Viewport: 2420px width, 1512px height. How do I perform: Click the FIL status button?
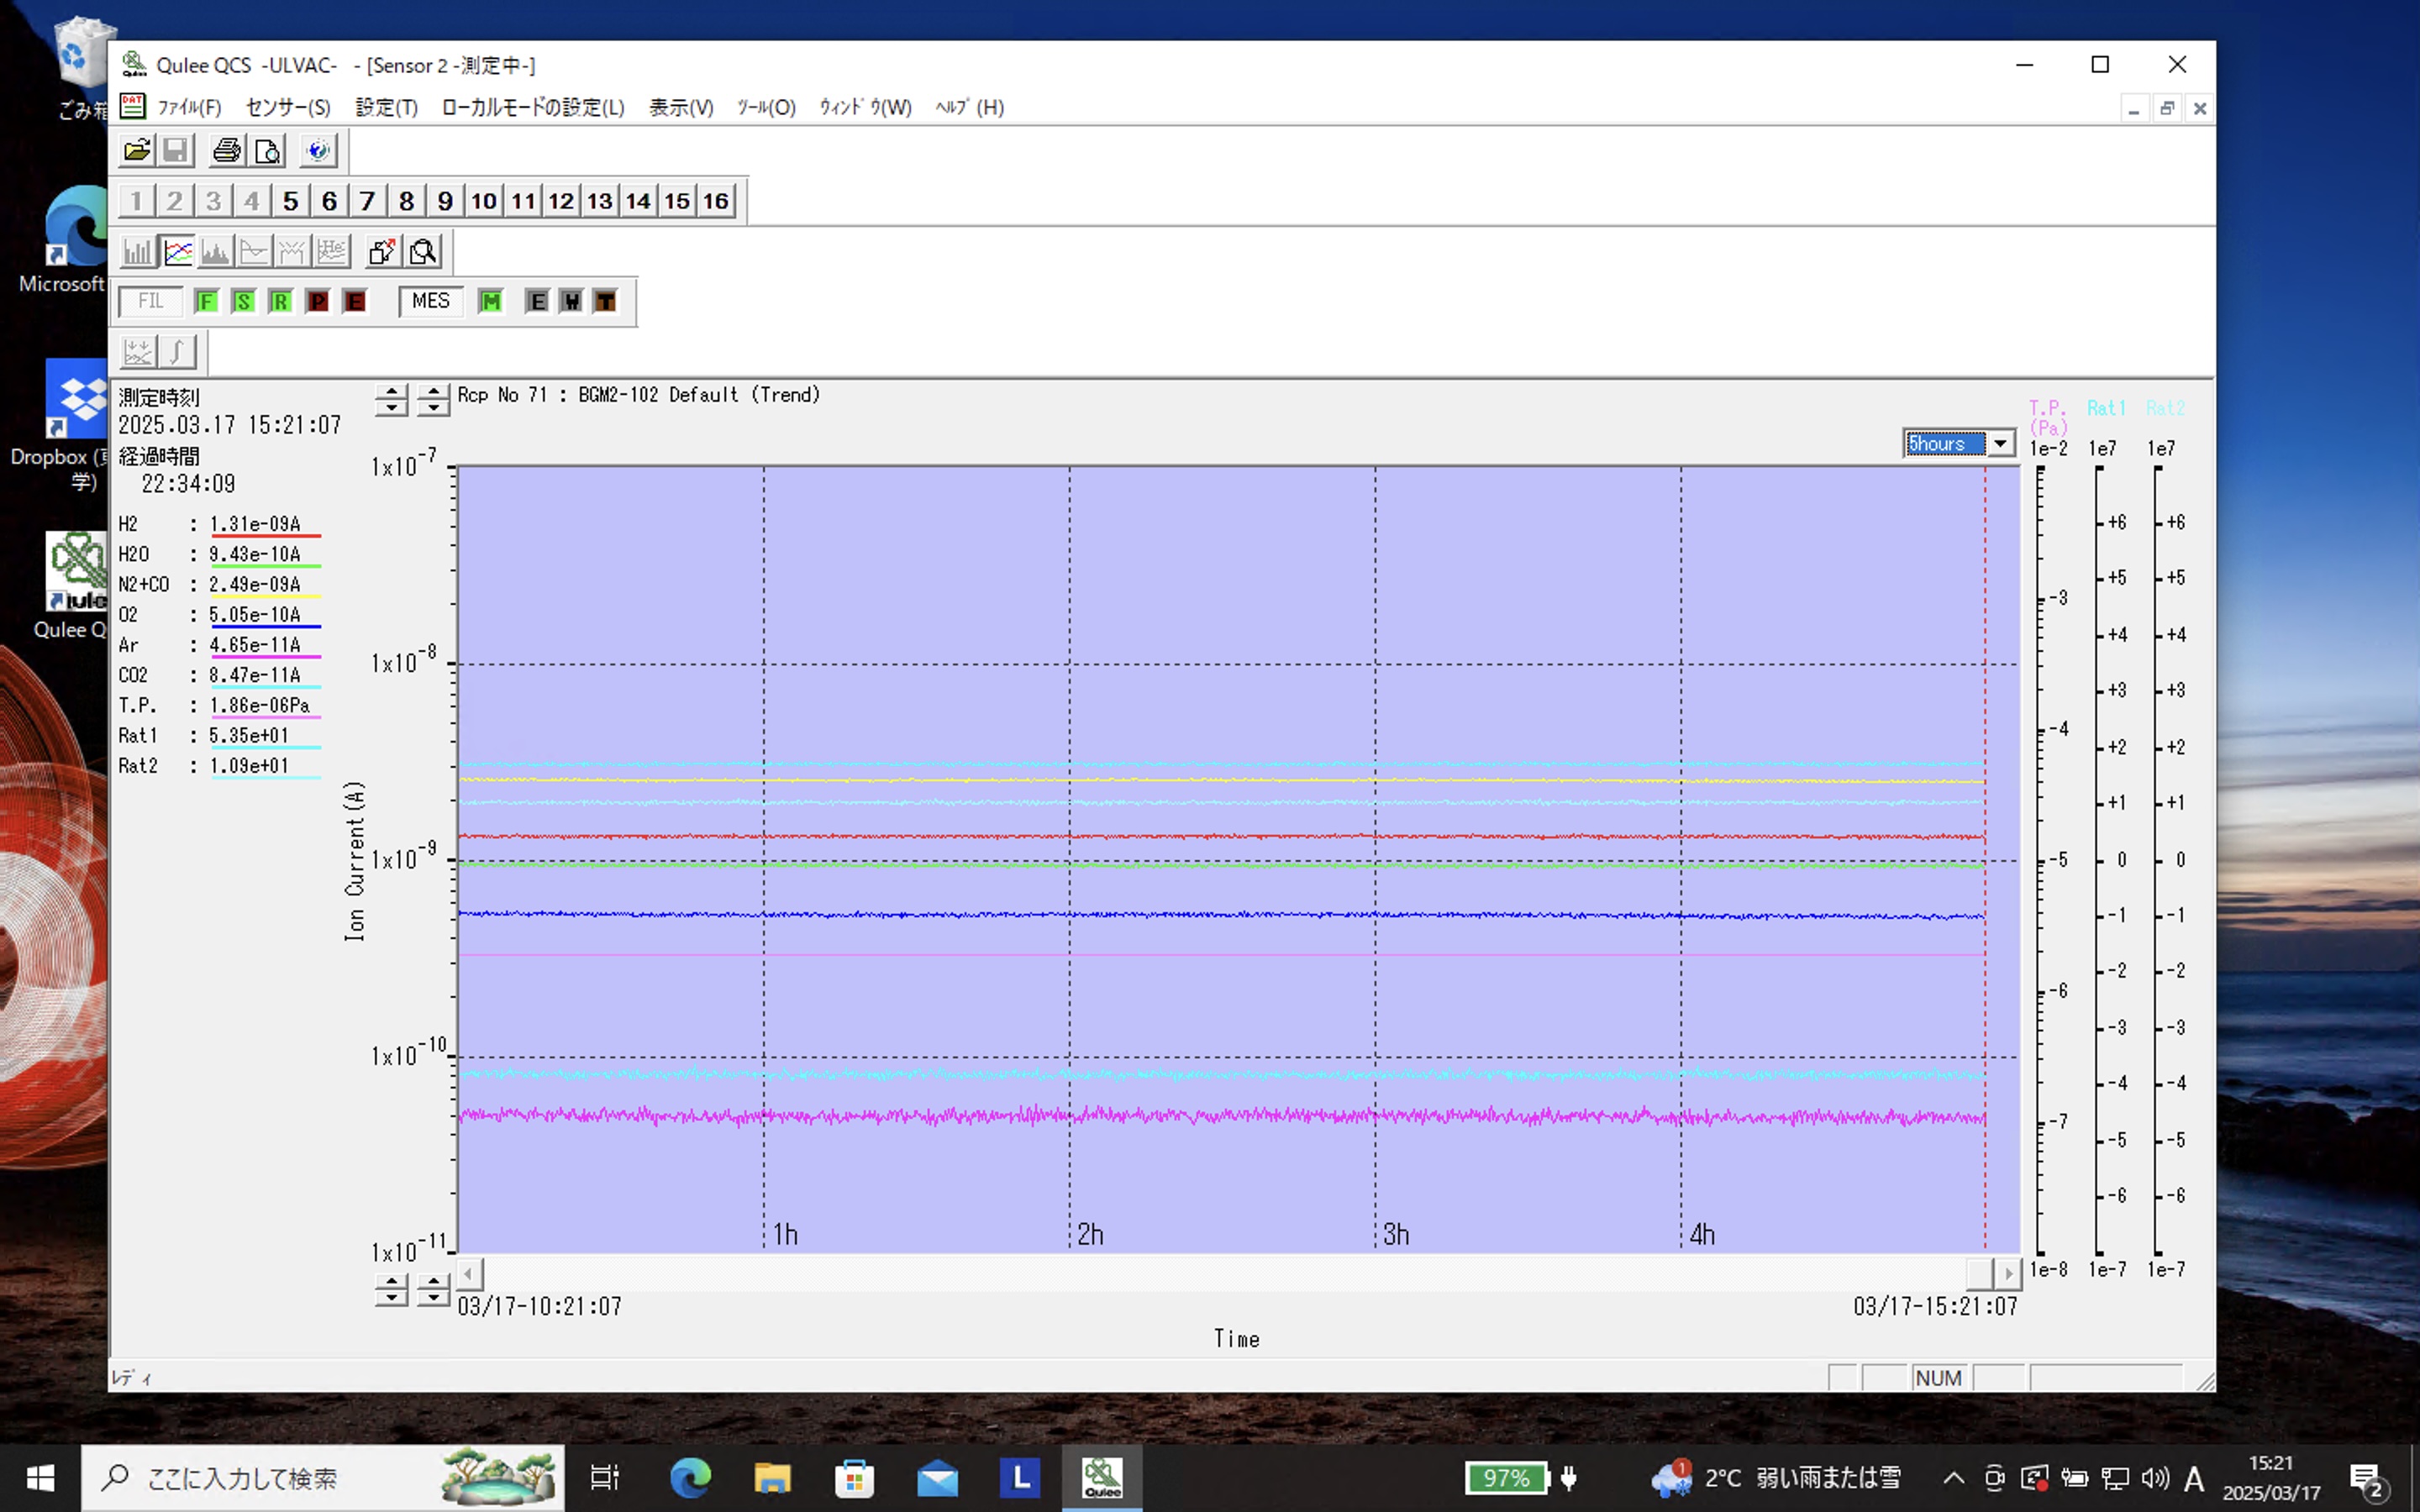tap(151, 301)
